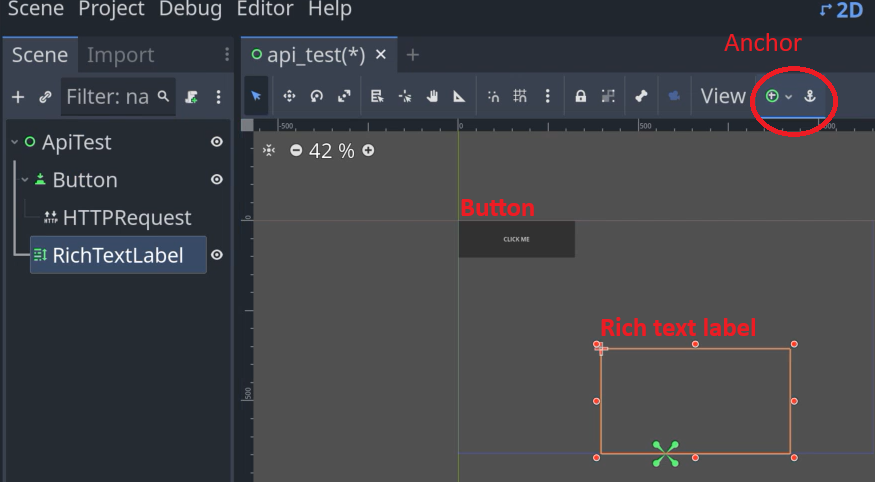
Task: Toggle visibility of the Button node
Action: click(217, 179)
